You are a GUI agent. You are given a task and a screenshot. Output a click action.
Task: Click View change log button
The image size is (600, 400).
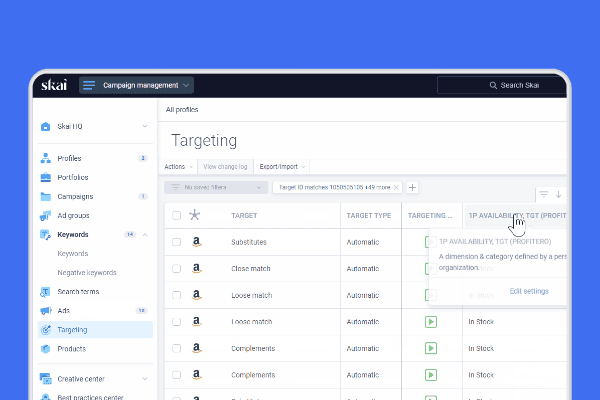(225, 167)
